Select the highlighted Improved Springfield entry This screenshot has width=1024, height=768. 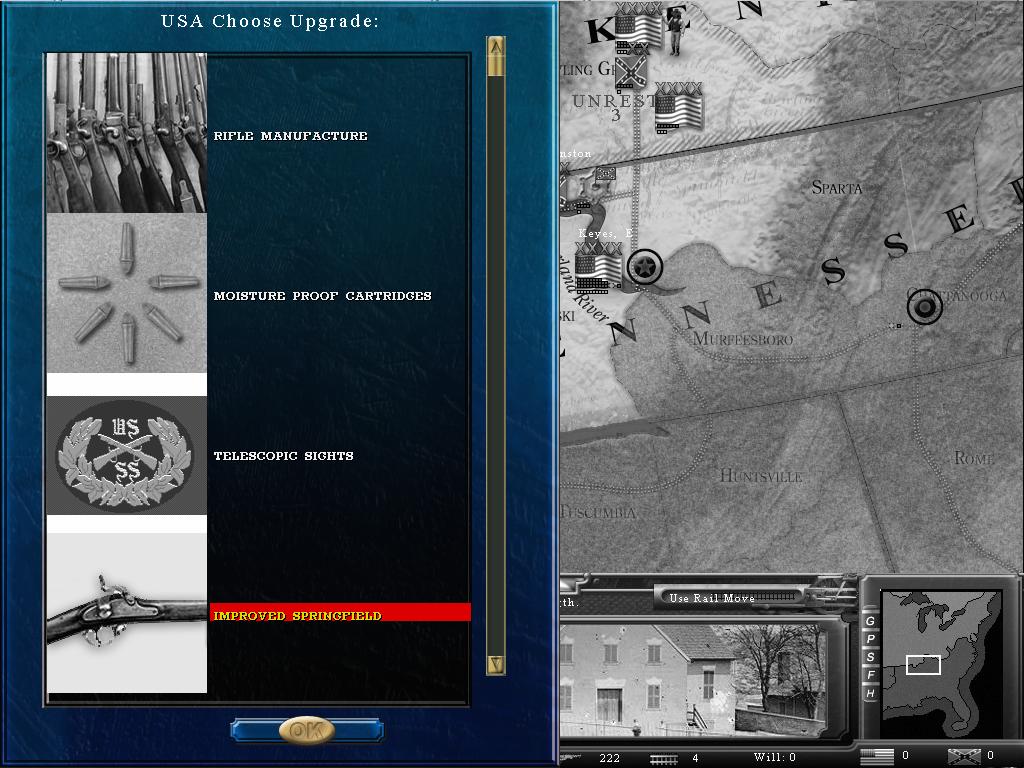coord(340,612)
